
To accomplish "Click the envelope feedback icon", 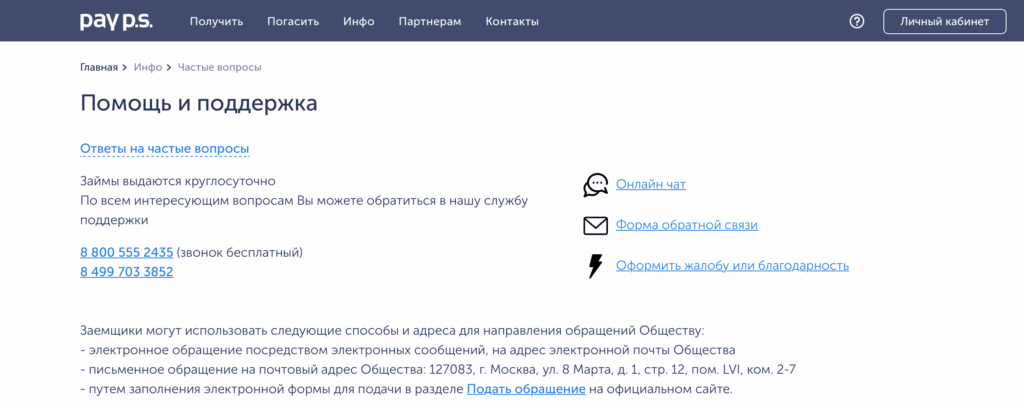I will click(595, 225).
